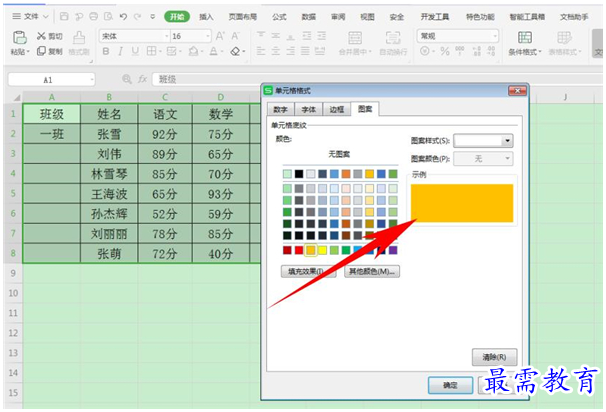Select cell containing 张雪
Image resolution: width=606 pixels, height=412 pixels.
click(109, 134)
